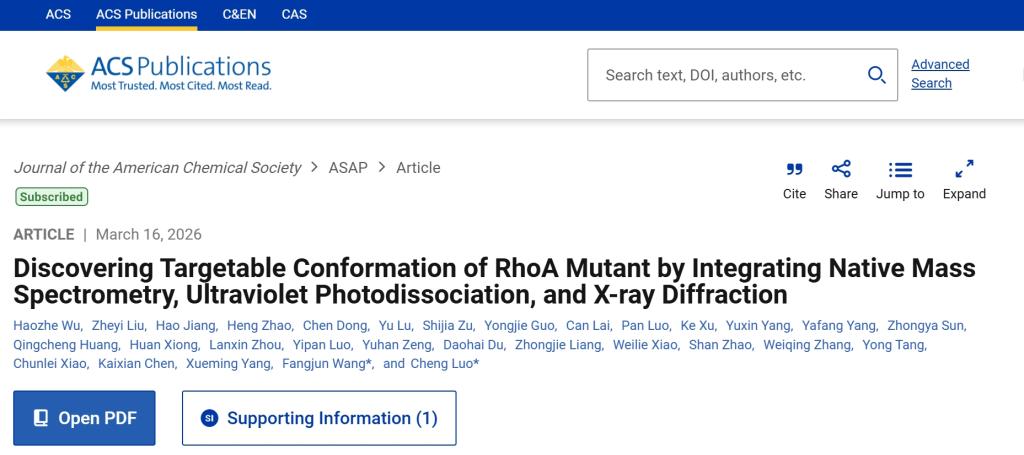Go to Journal of the American Chemical Society
The width and height of the screenshot is (1024, 455).
point(157,167)
